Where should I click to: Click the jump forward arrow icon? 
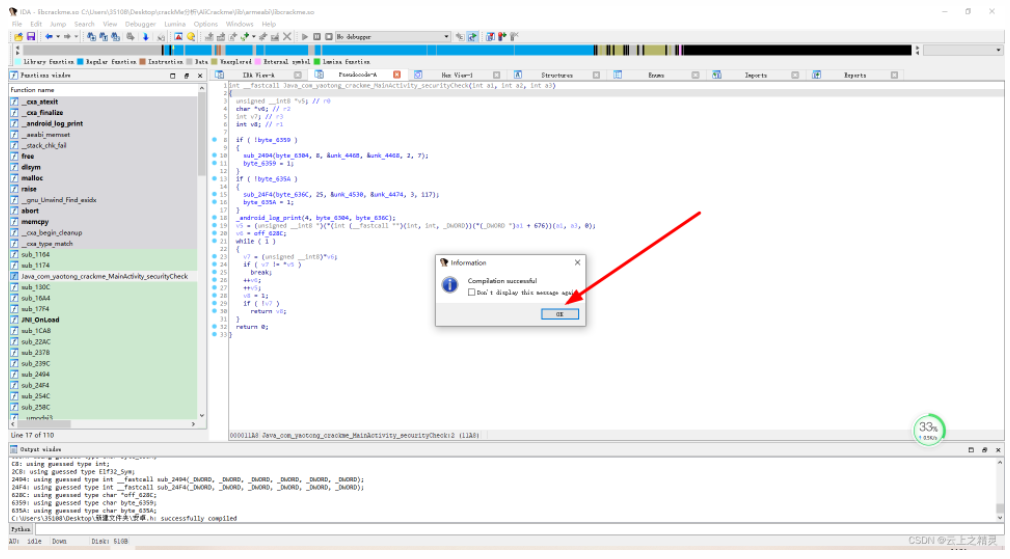pos(67,37)
